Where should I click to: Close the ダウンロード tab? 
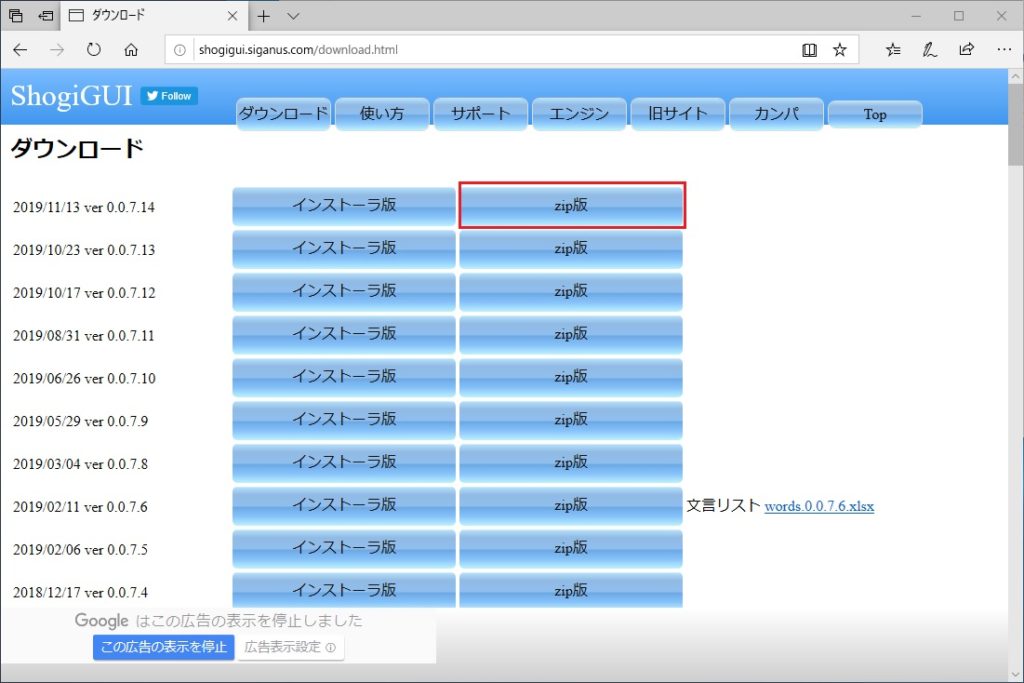[232, 16]
